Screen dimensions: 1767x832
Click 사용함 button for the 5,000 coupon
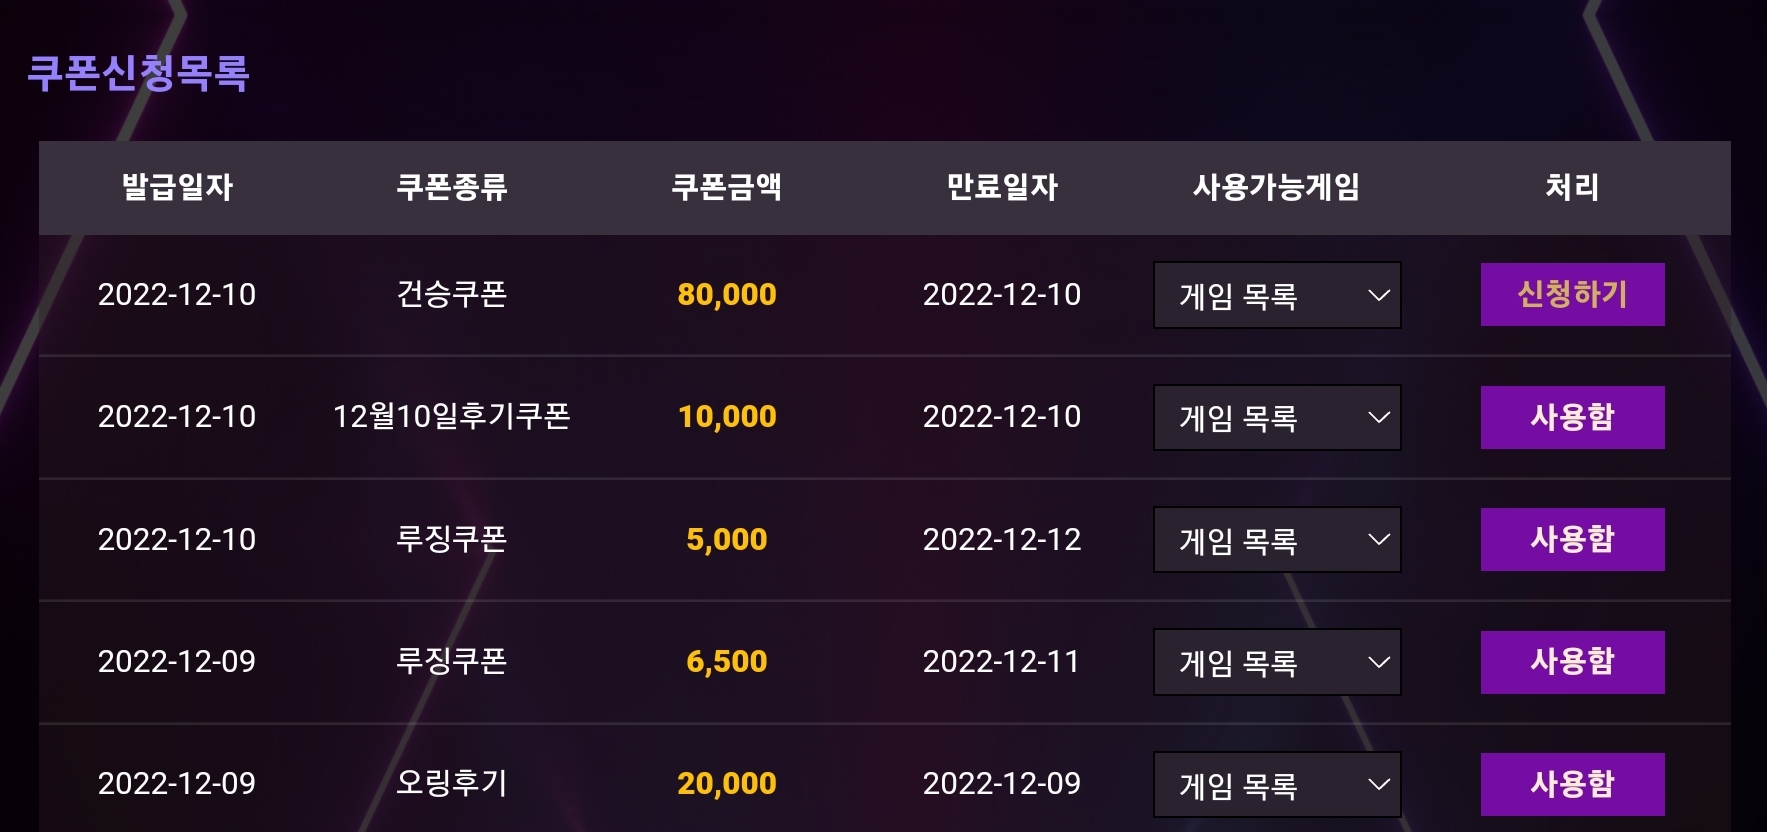coord(1572,539)
